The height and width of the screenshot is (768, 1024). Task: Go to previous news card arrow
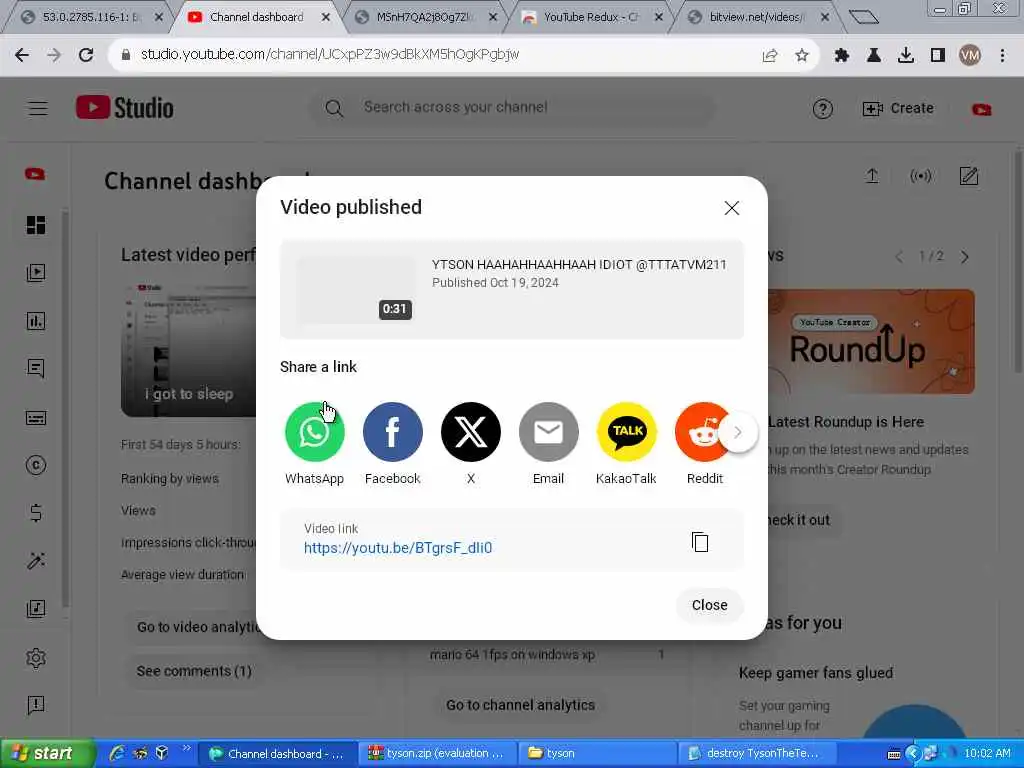(x=899, y=257)
